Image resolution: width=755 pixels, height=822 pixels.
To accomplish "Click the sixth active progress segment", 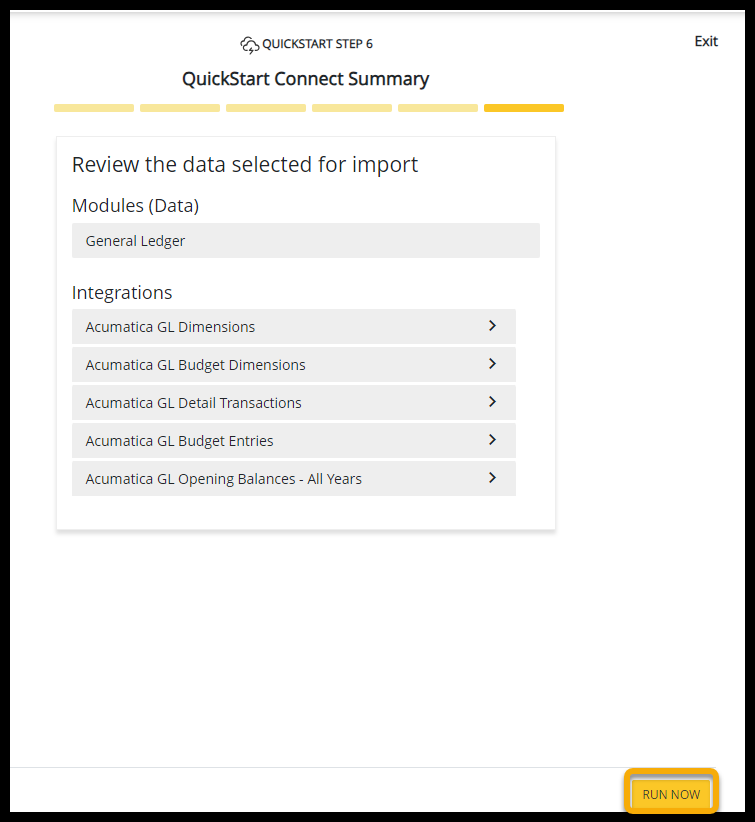I will (524, 108).
